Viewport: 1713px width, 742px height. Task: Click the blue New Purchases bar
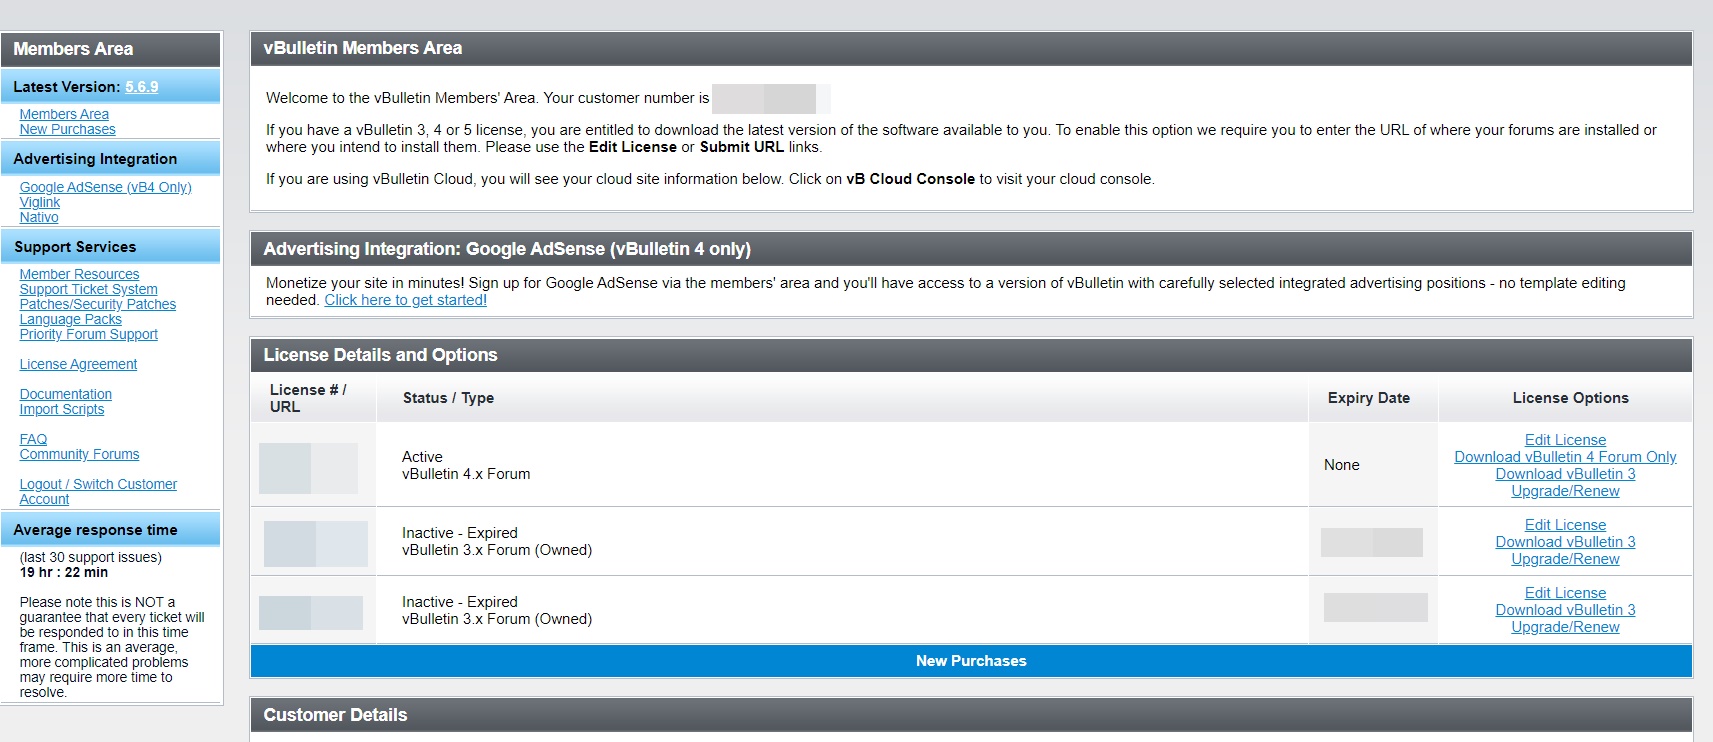pyautogui.click(x=971, y=661)
